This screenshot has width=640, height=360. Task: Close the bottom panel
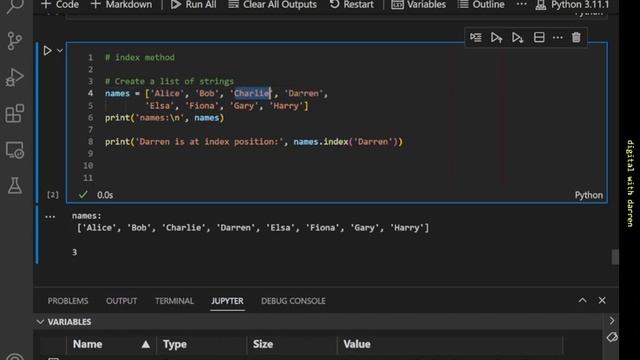(x=602, y=300)
